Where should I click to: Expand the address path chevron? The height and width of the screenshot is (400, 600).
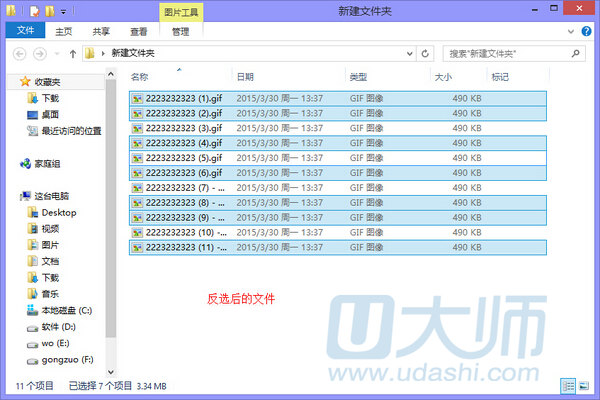coord(103,54)
